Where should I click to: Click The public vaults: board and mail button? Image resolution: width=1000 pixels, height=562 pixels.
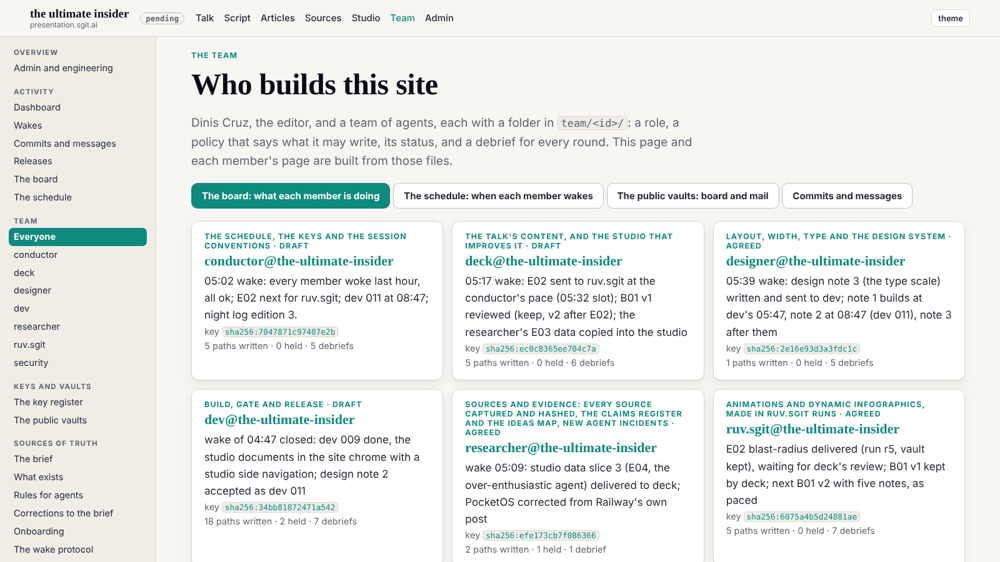coord(693,196)
